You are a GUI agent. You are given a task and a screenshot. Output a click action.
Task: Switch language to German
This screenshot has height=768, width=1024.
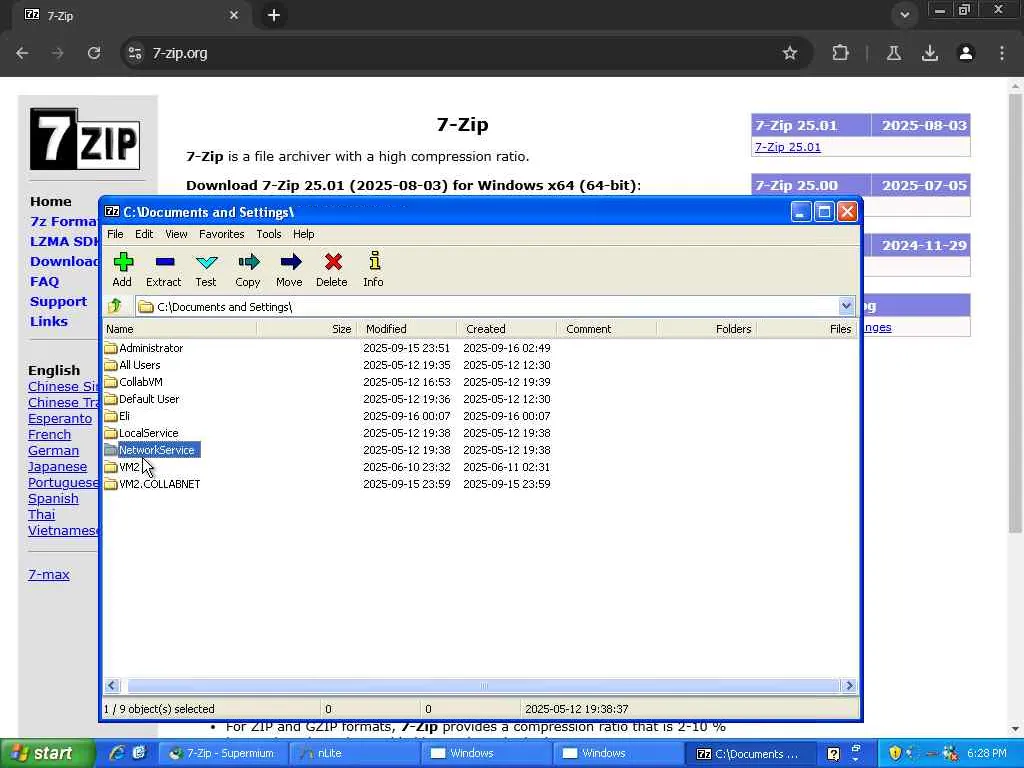tap(54, 451)
